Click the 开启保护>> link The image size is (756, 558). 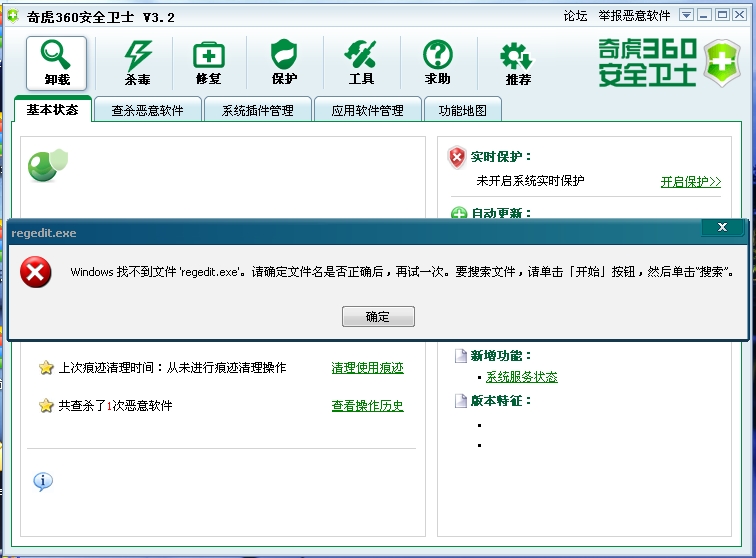pyautogui.click(x=690, y=182)
